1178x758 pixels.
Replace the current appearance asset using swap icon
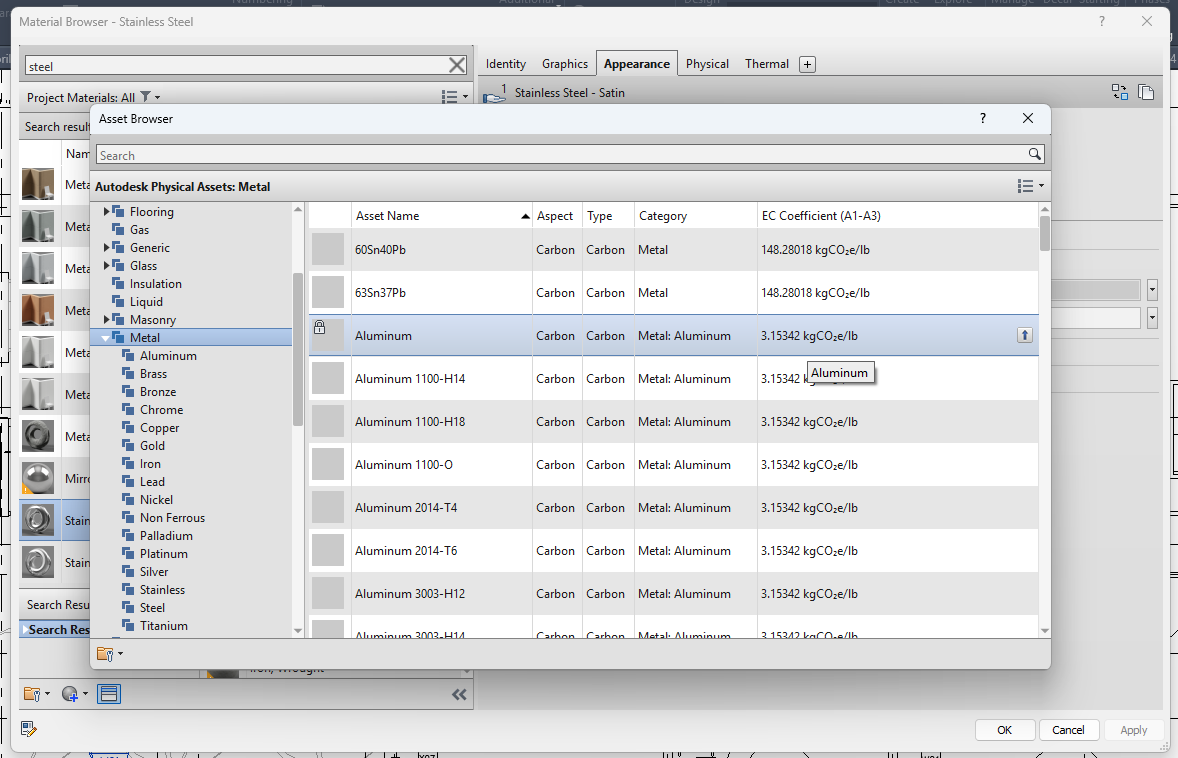pos(1120,91)
